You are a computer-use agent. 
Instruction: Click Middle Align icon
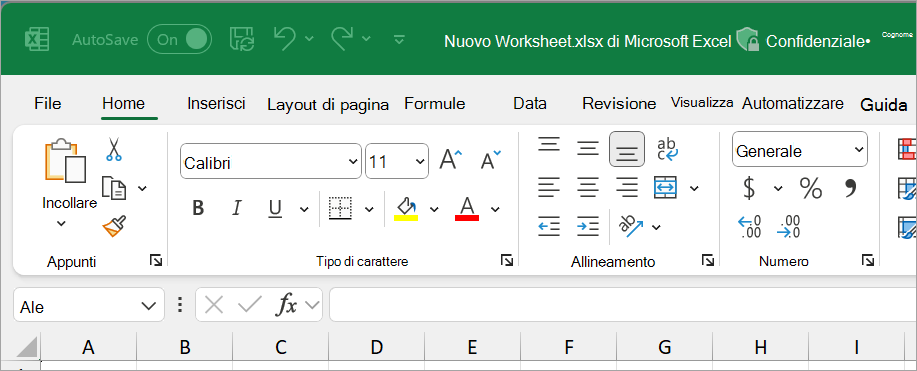(588, 148)
